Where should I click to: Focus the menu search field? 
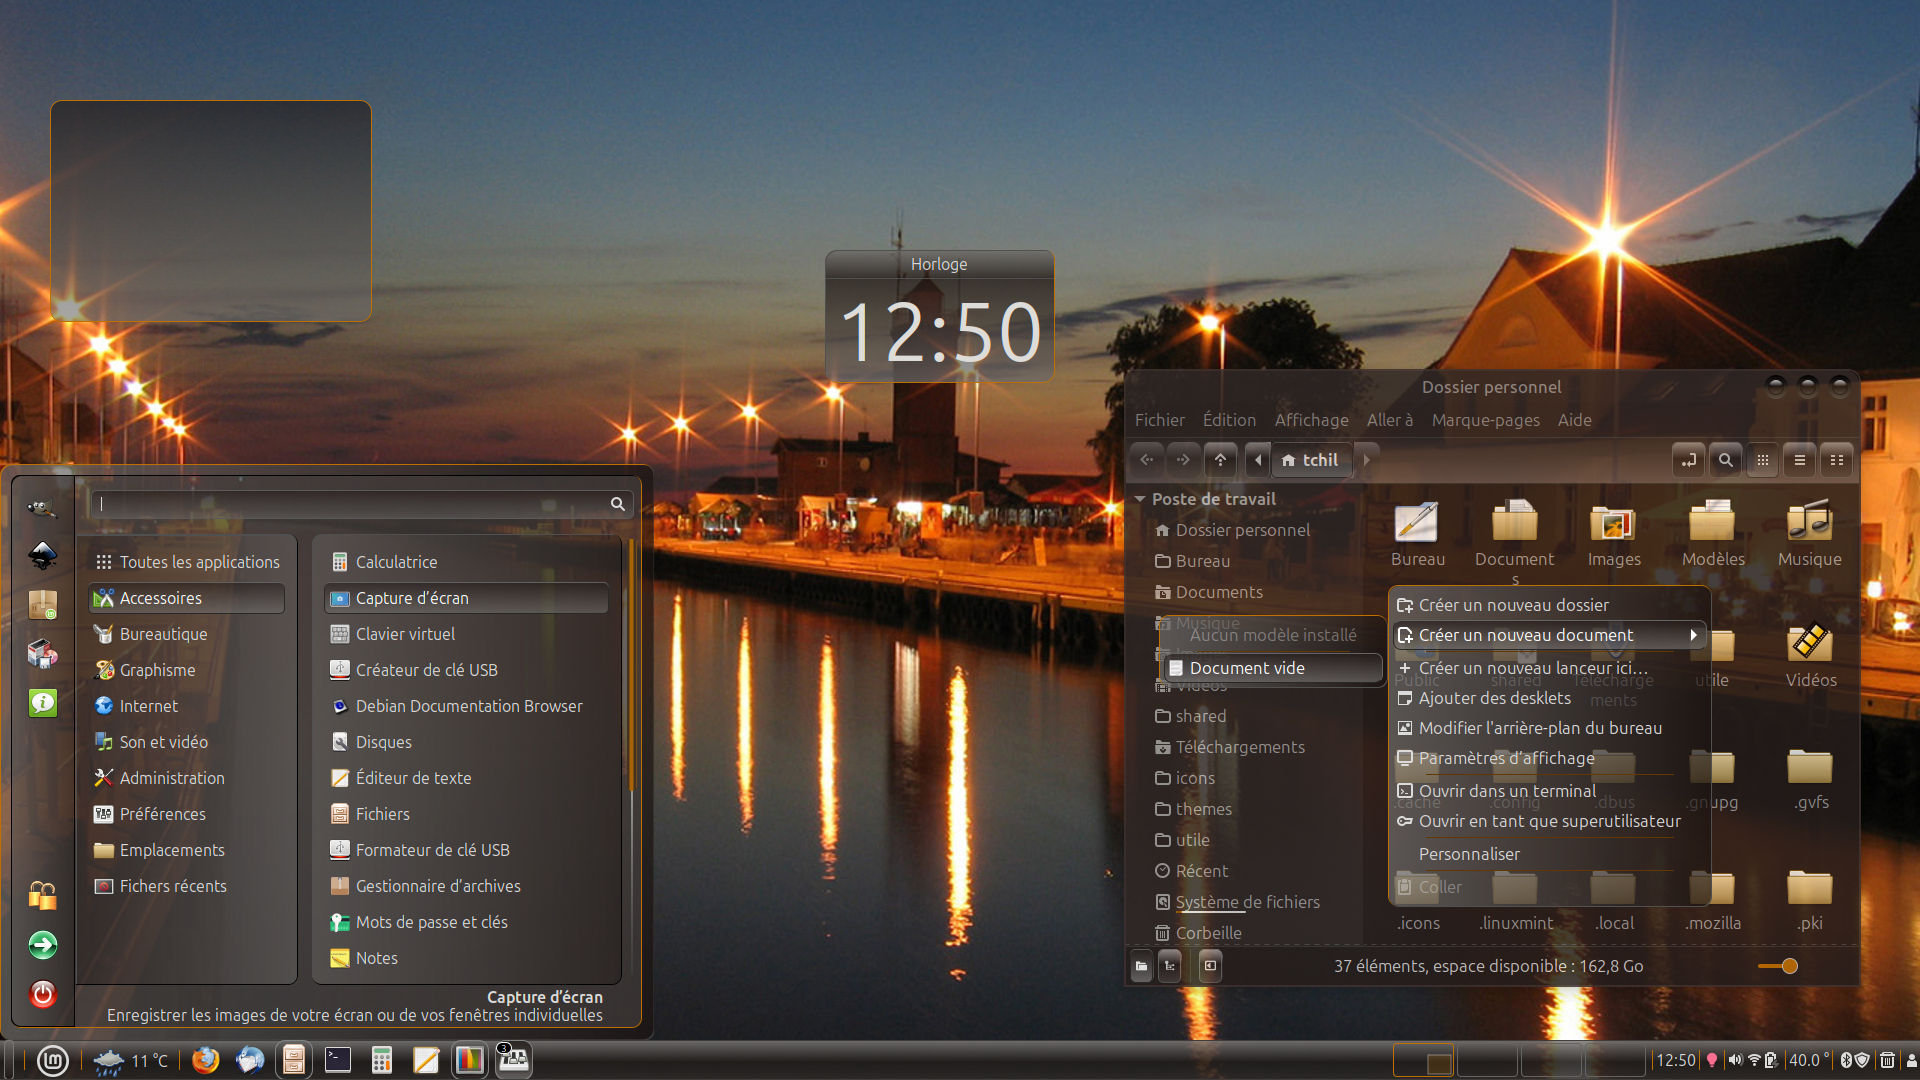click(362, 504)
